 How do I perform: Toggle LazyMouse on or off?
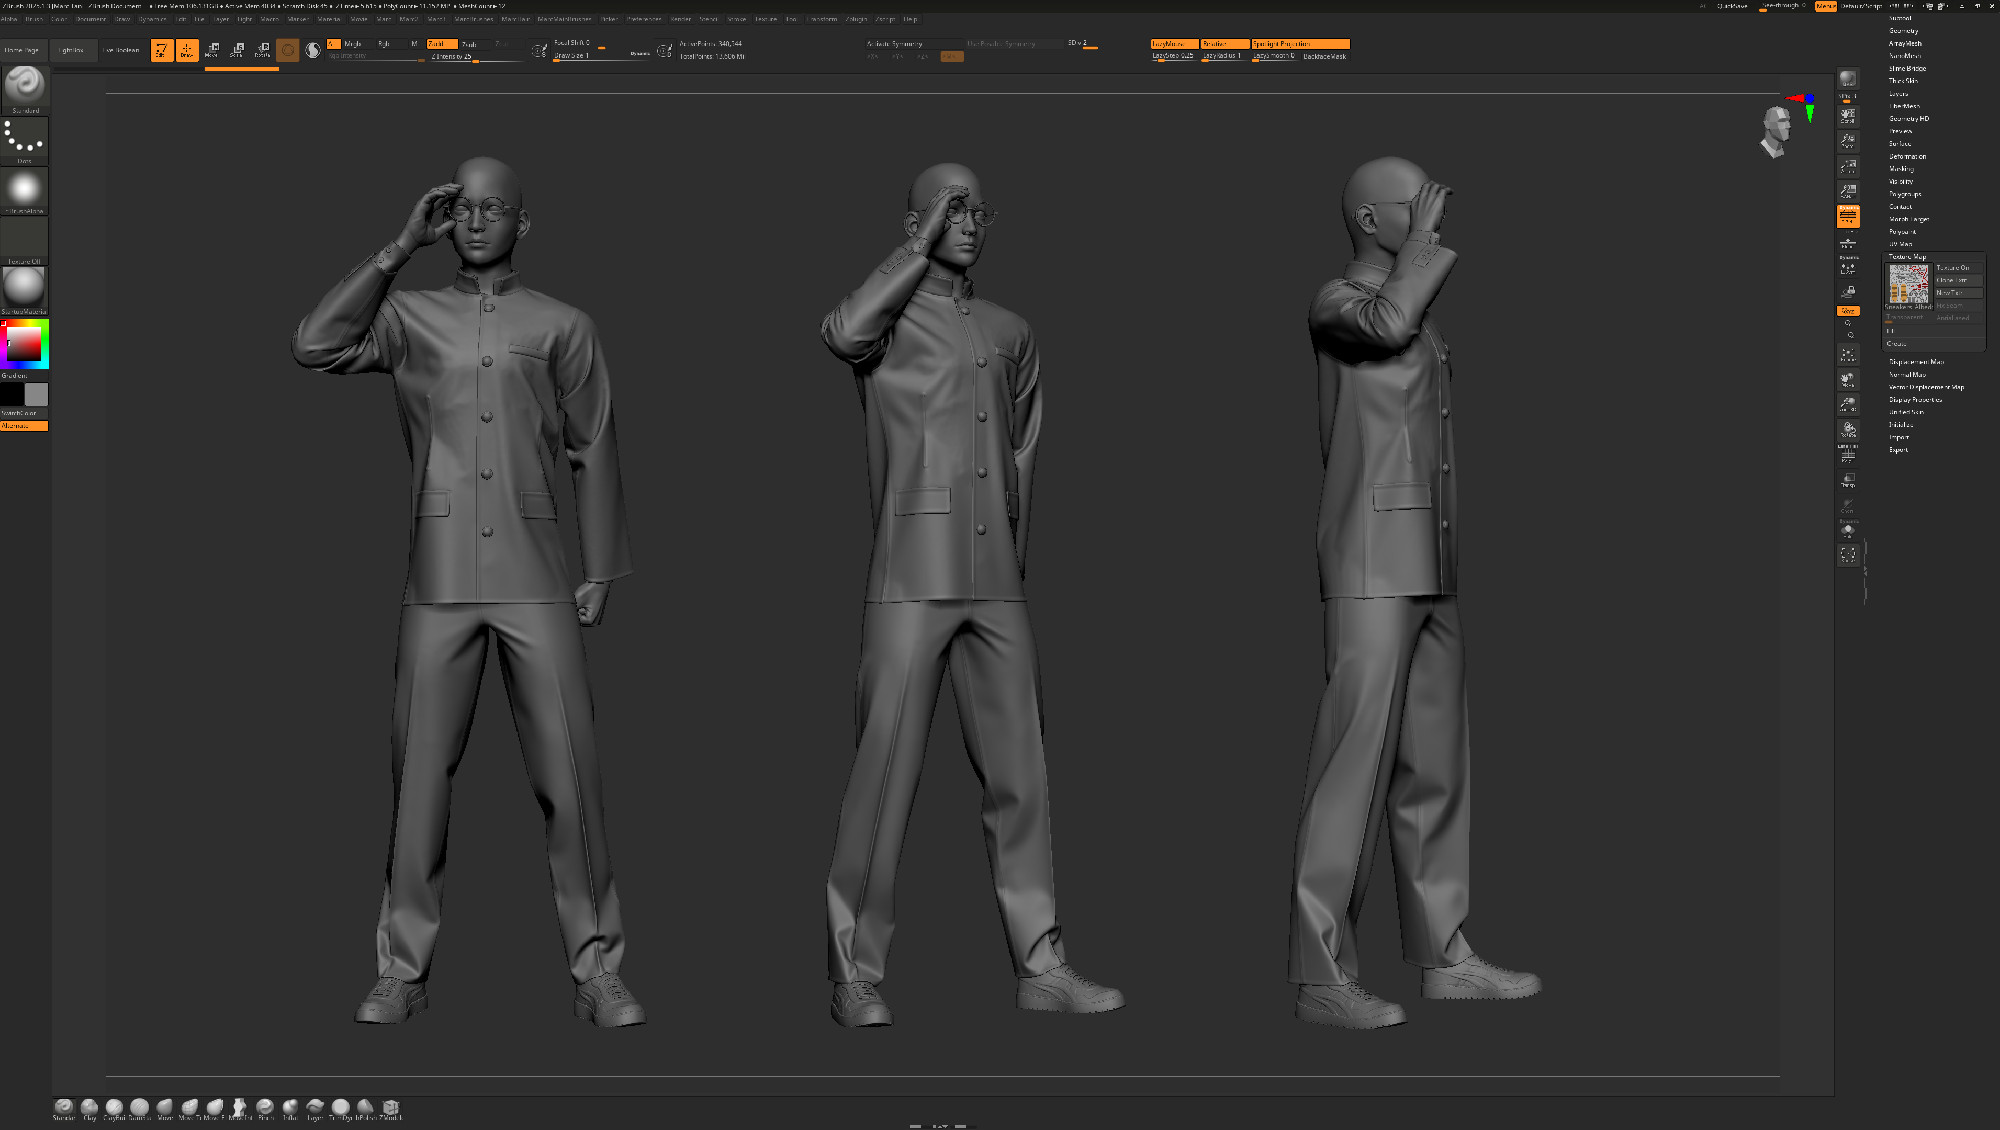1174,44
